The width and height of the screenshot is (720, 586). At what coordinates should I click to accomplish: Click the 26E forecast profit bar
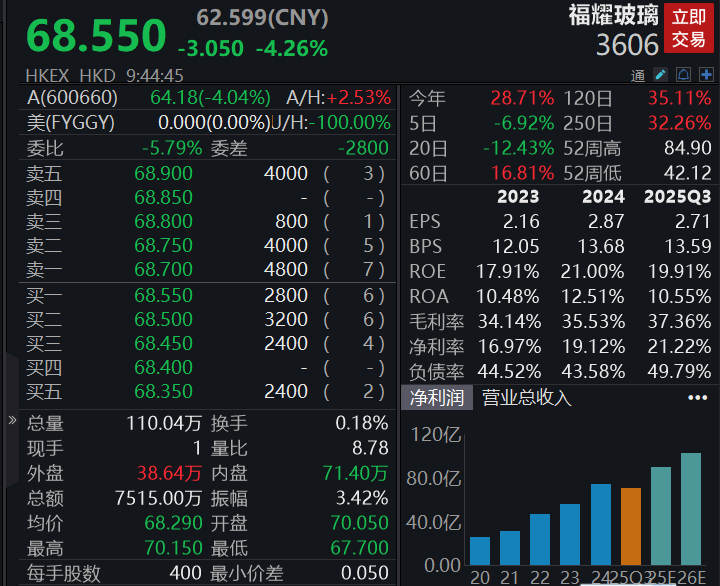(690, 509)
